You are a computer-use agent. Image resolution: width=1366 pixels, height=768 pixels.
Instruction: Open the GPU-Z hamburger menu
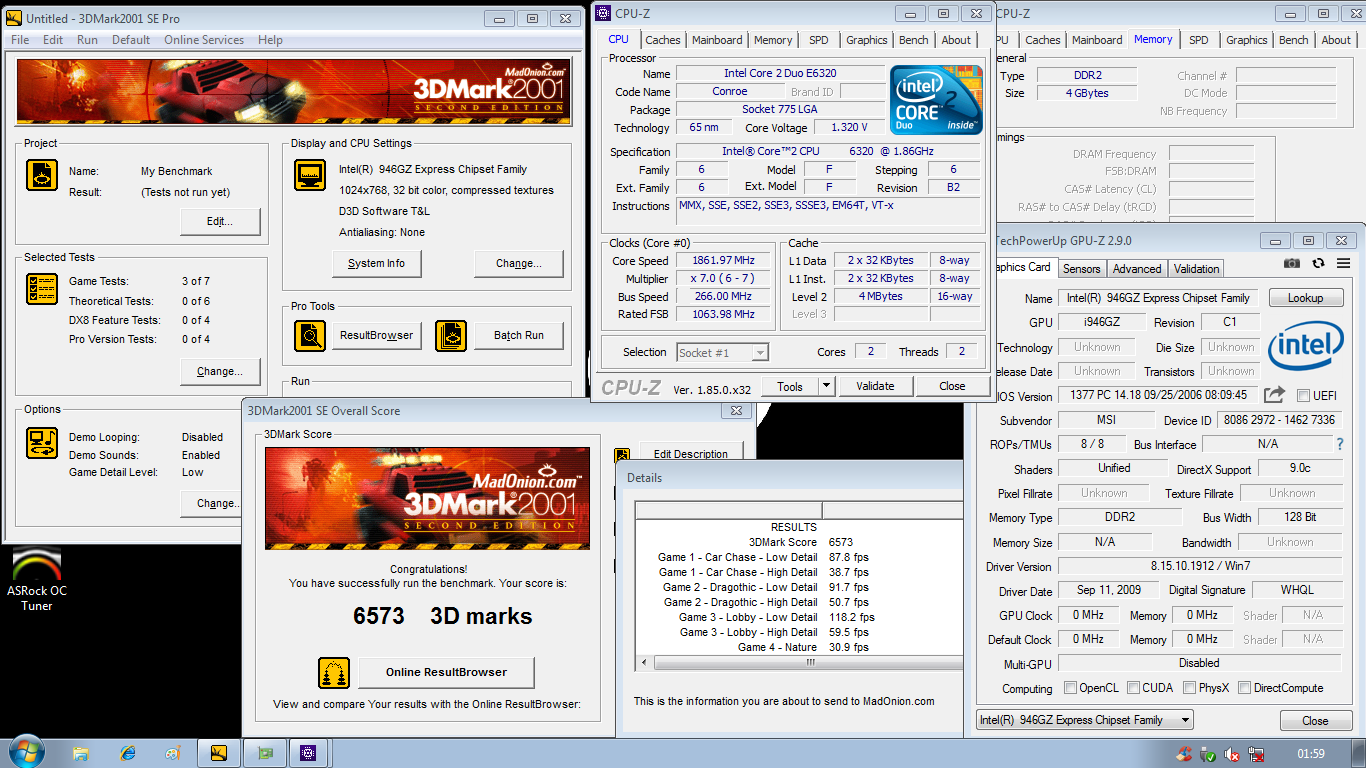(x=1344, y=263)
